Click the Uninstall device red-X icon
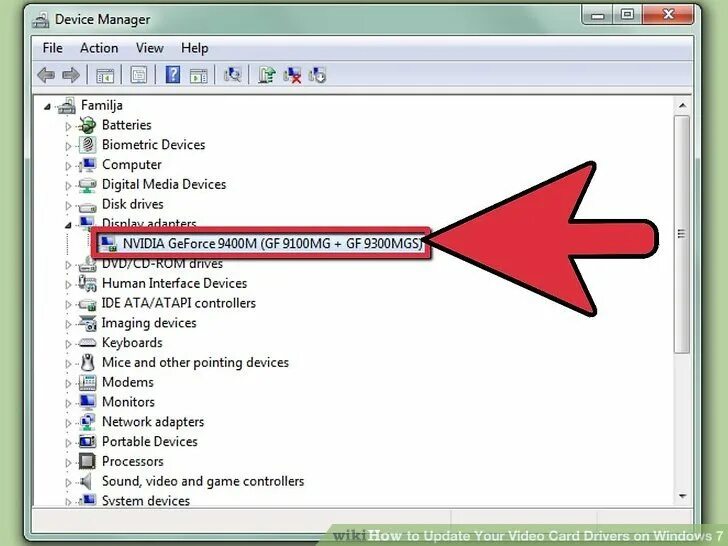Image resolution: width=728 pixels, height=546 pixels. tap(292, 75)
